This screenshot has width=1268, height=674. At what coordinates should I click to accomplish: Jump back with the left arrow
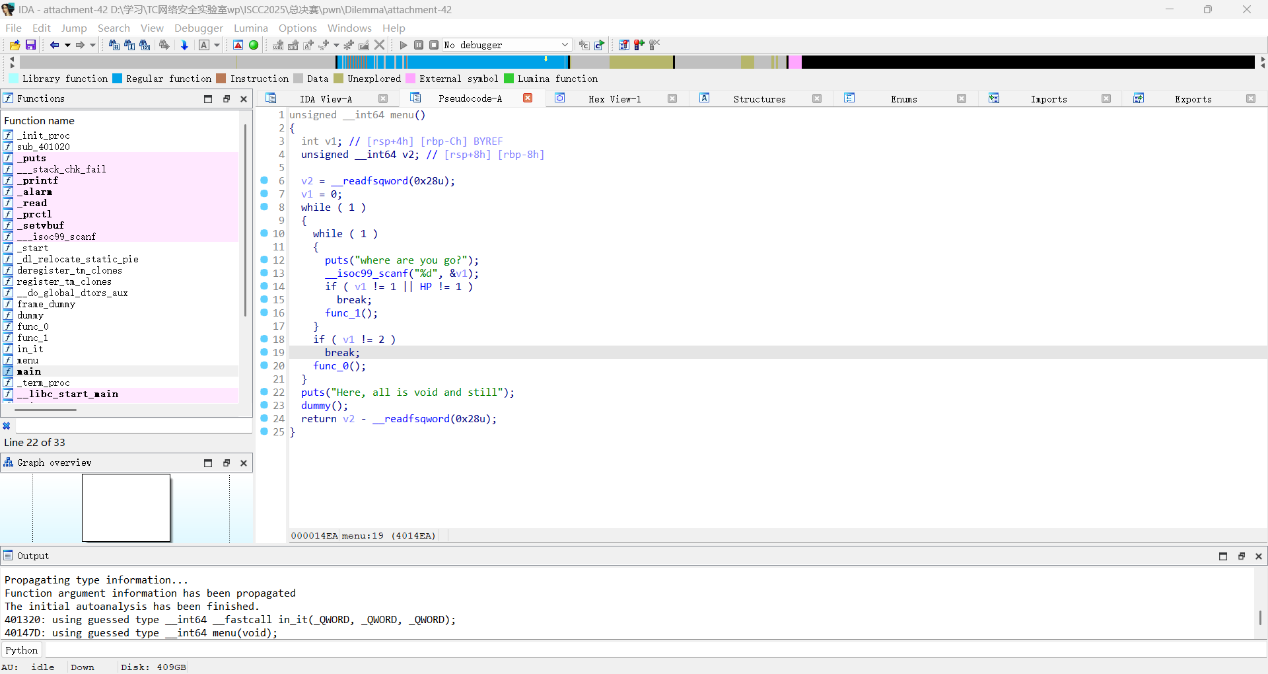(55, 45)
